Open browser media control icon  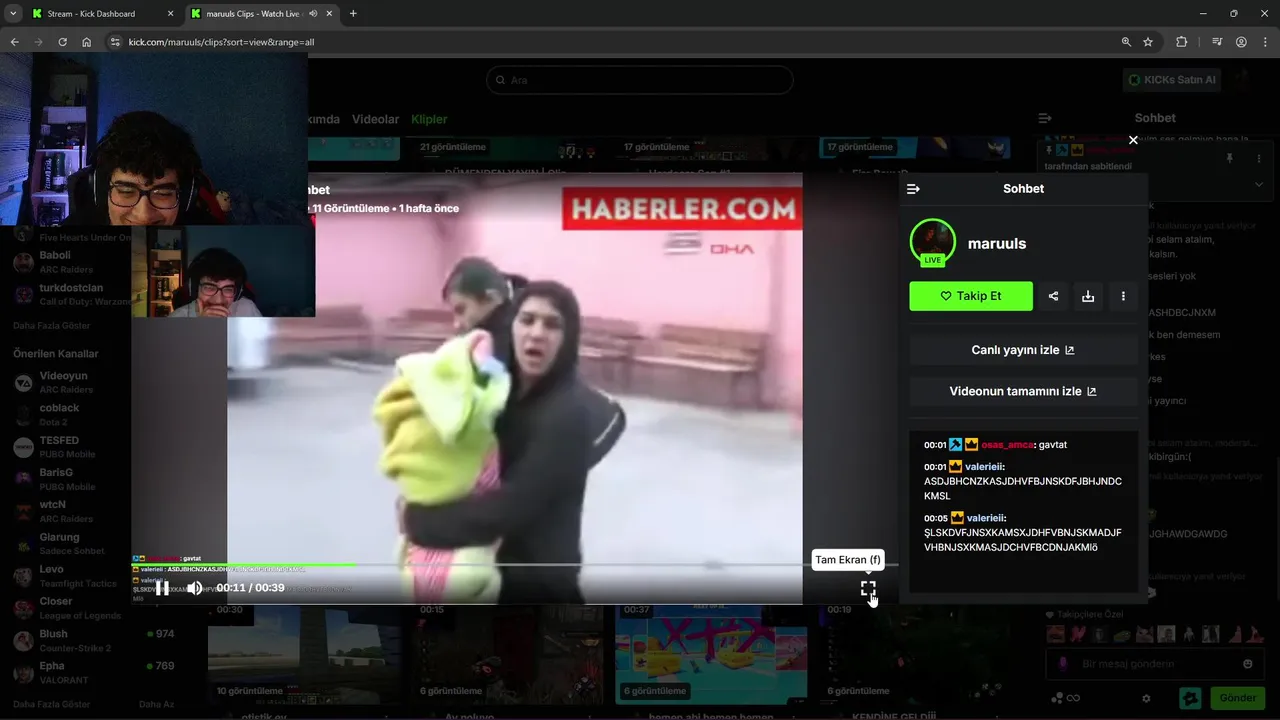point(1216,42)
